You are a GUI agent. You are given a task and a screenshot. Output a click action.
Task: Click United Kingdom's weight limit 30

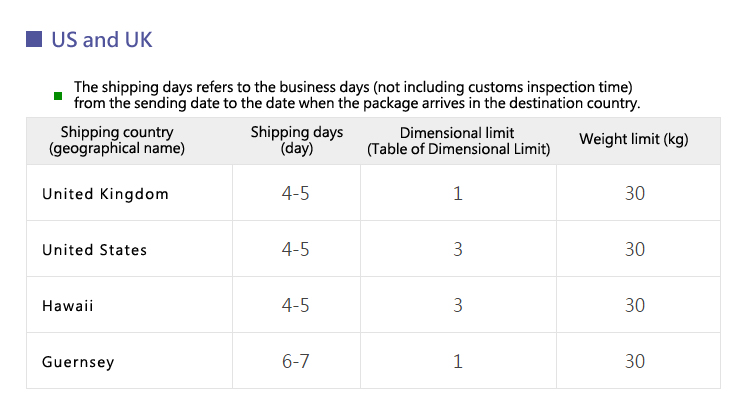635,193
